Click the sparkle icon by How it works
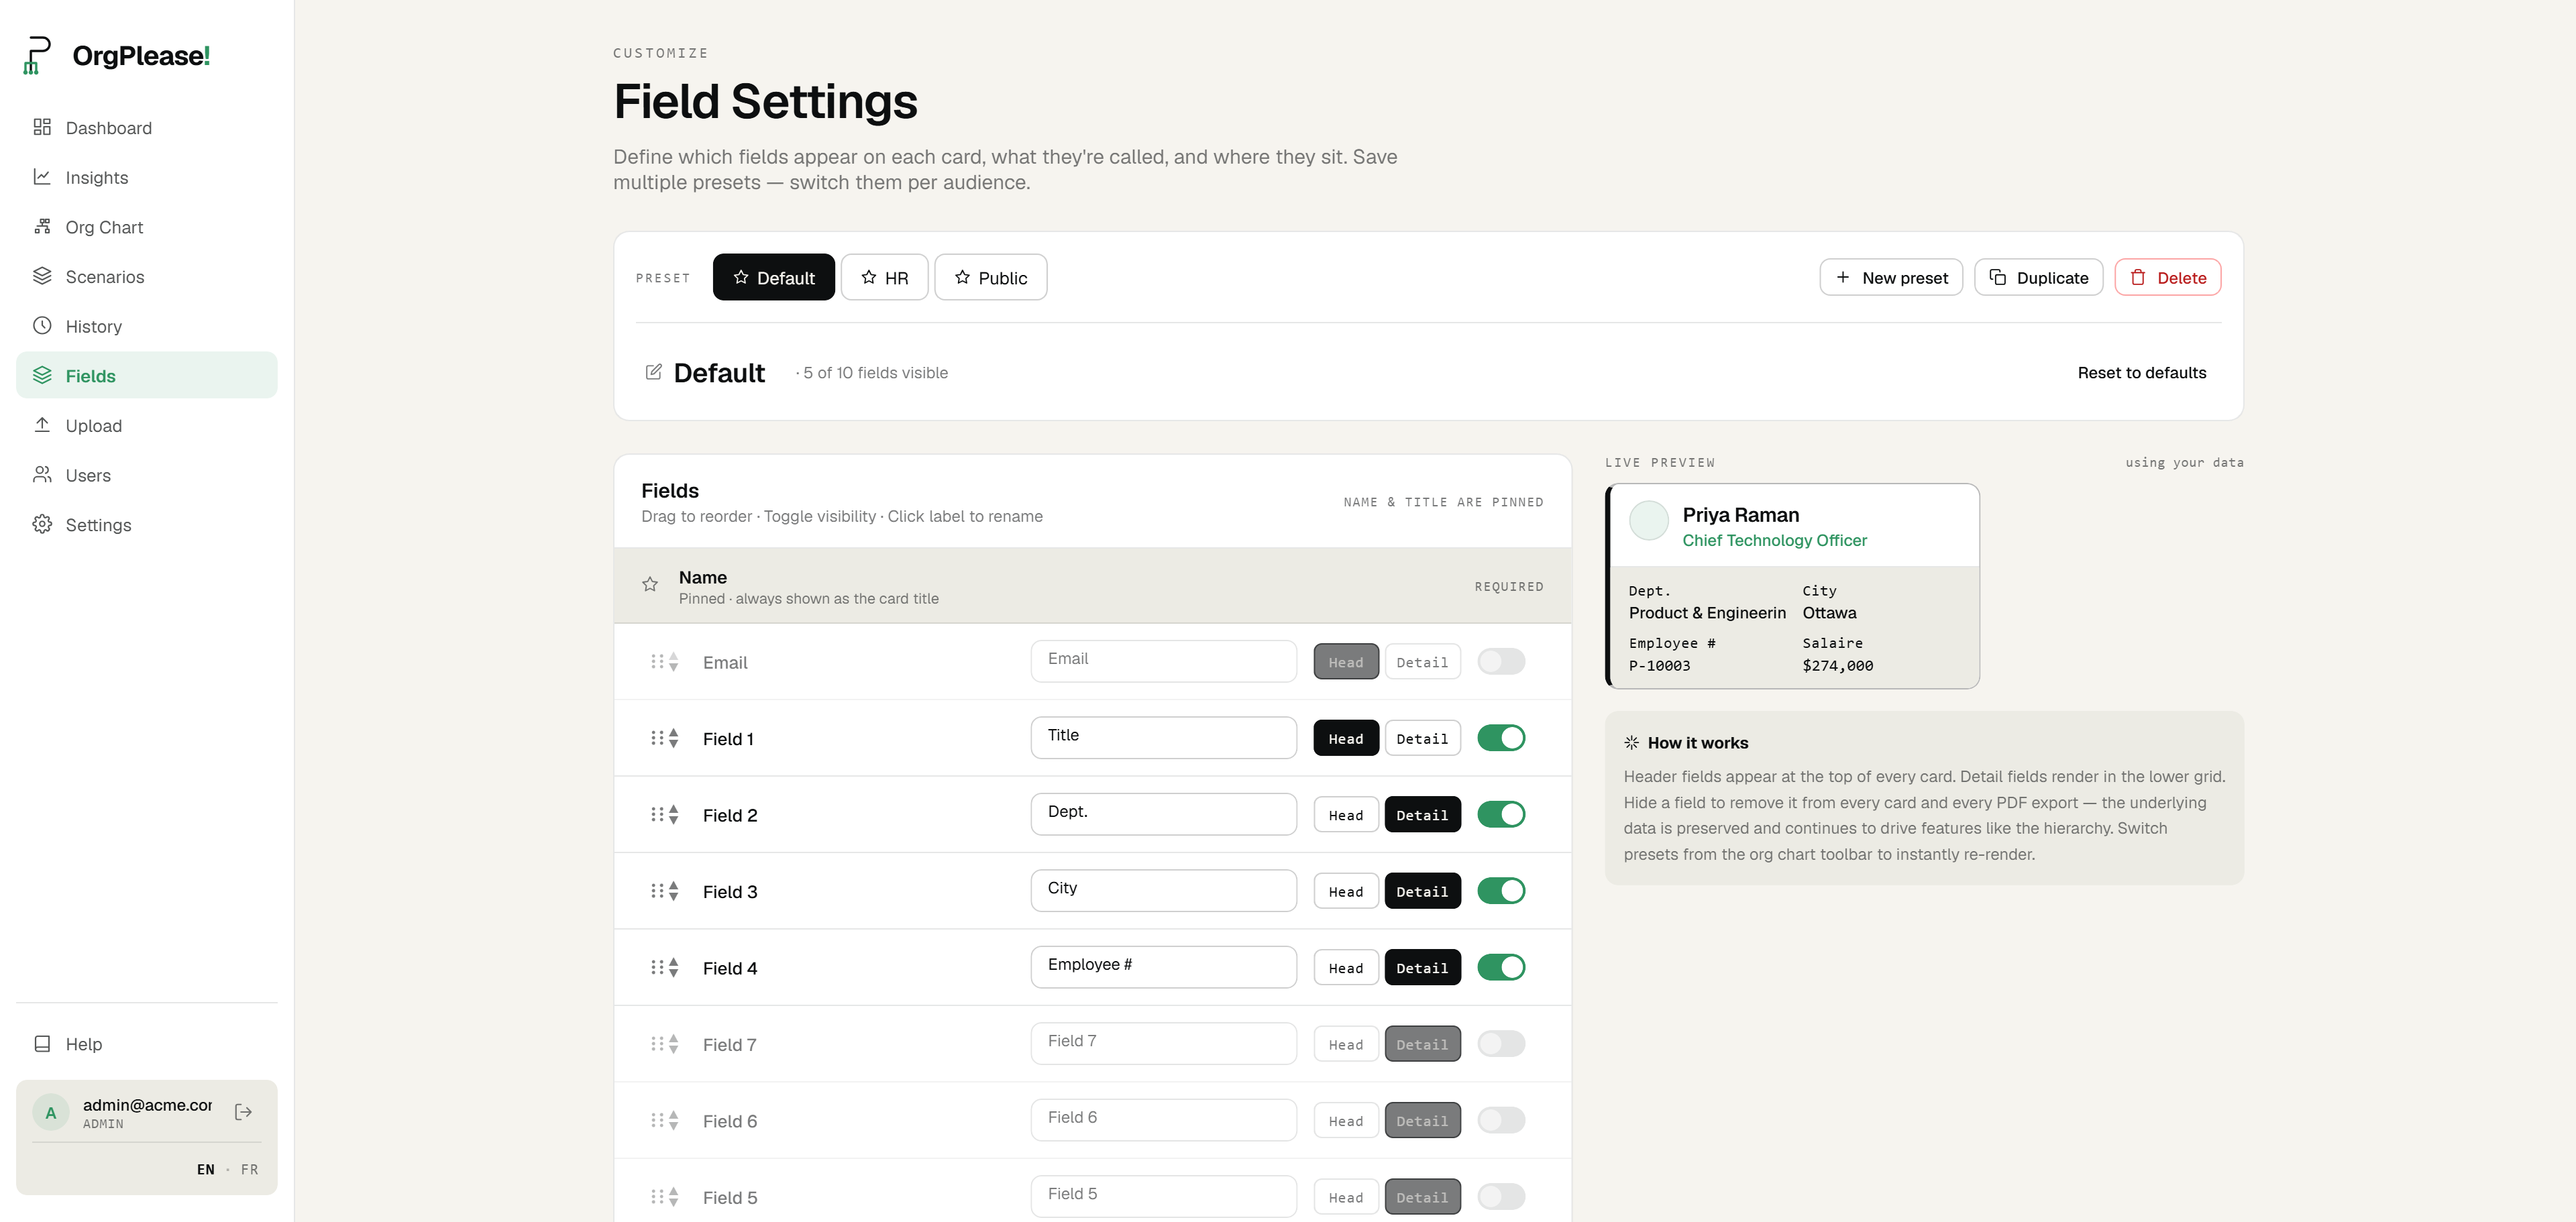 [x=1631, y=742]
